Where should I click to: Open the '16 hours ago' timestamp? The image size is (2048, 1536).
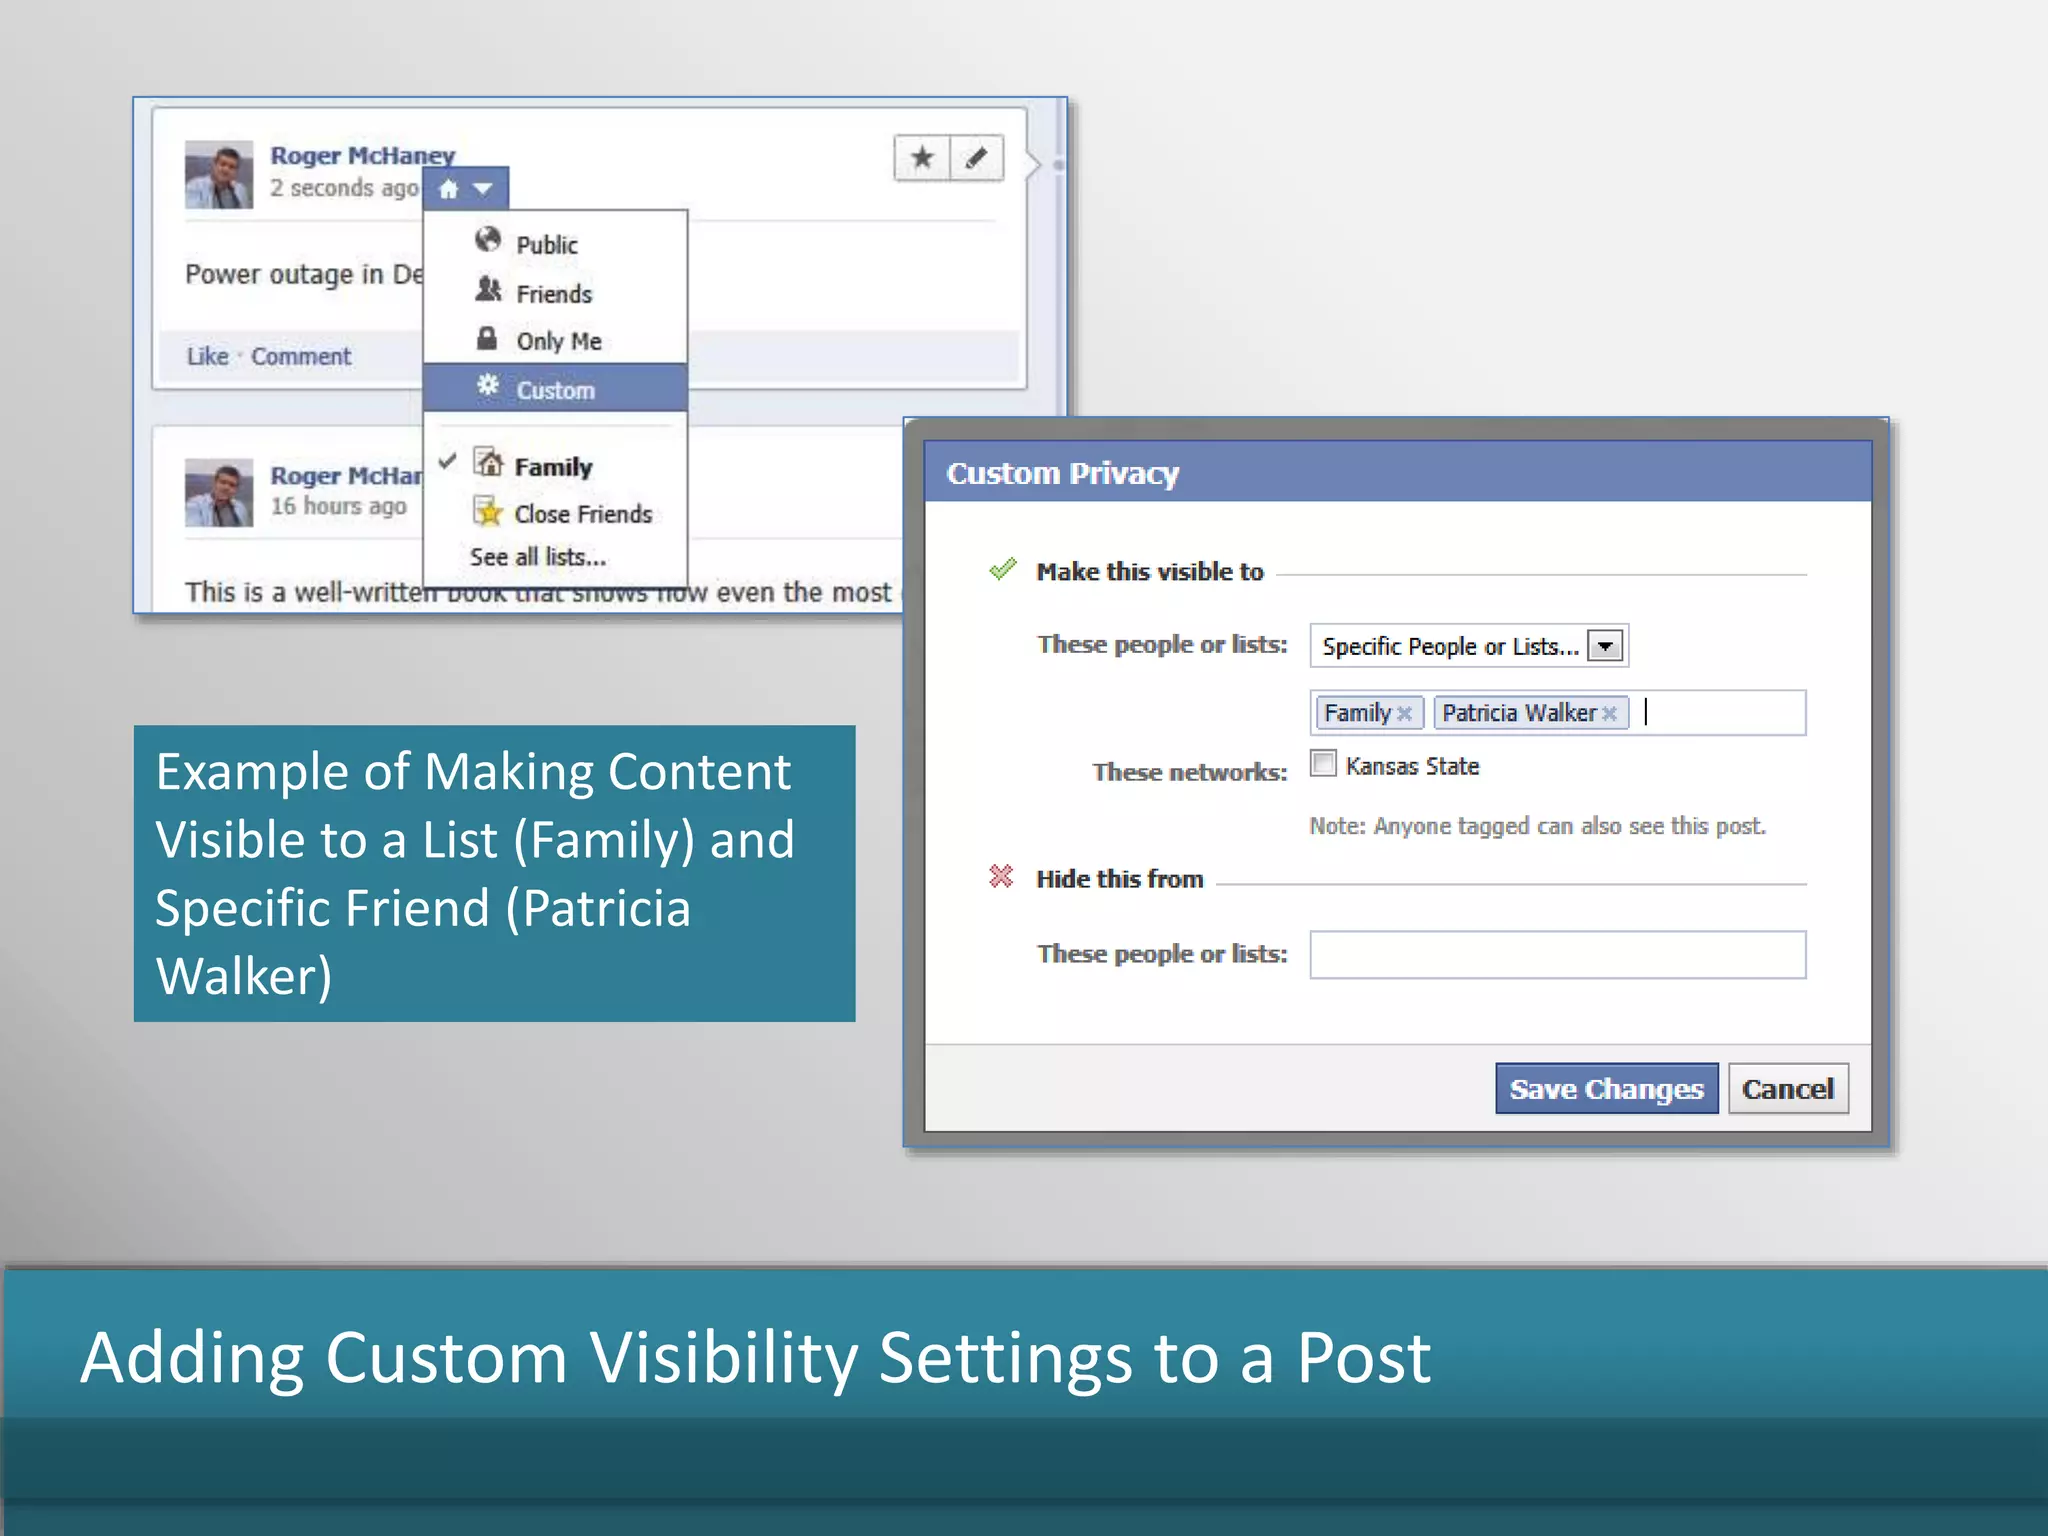pyautogui.click(x=338, y=506)
